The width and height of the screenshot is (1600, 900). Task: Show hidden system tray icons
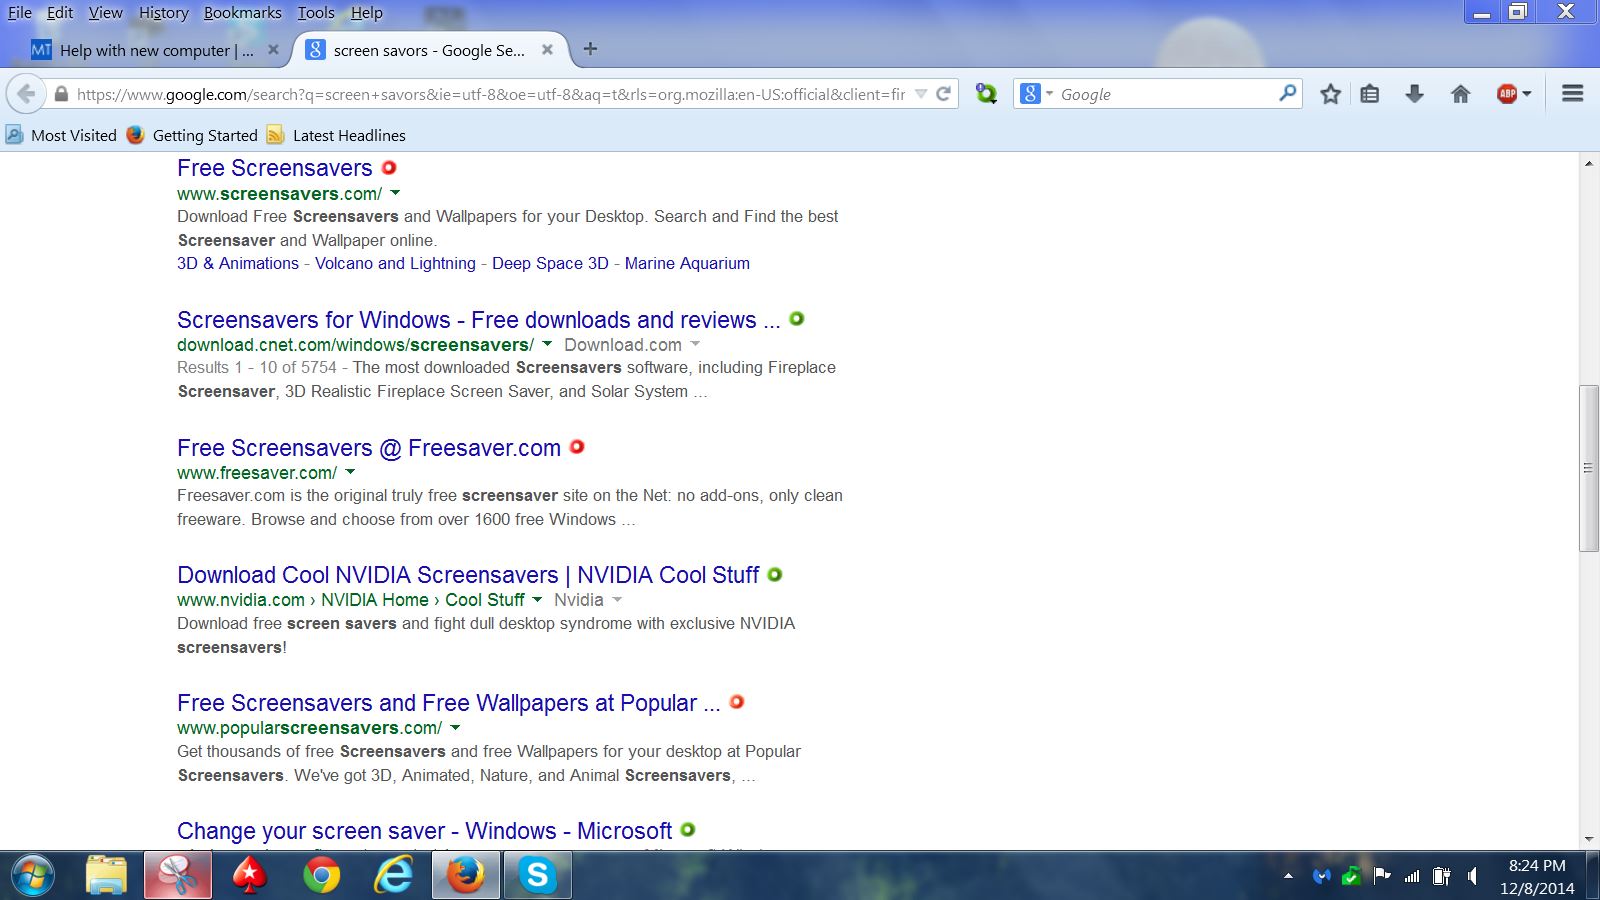1288,877
